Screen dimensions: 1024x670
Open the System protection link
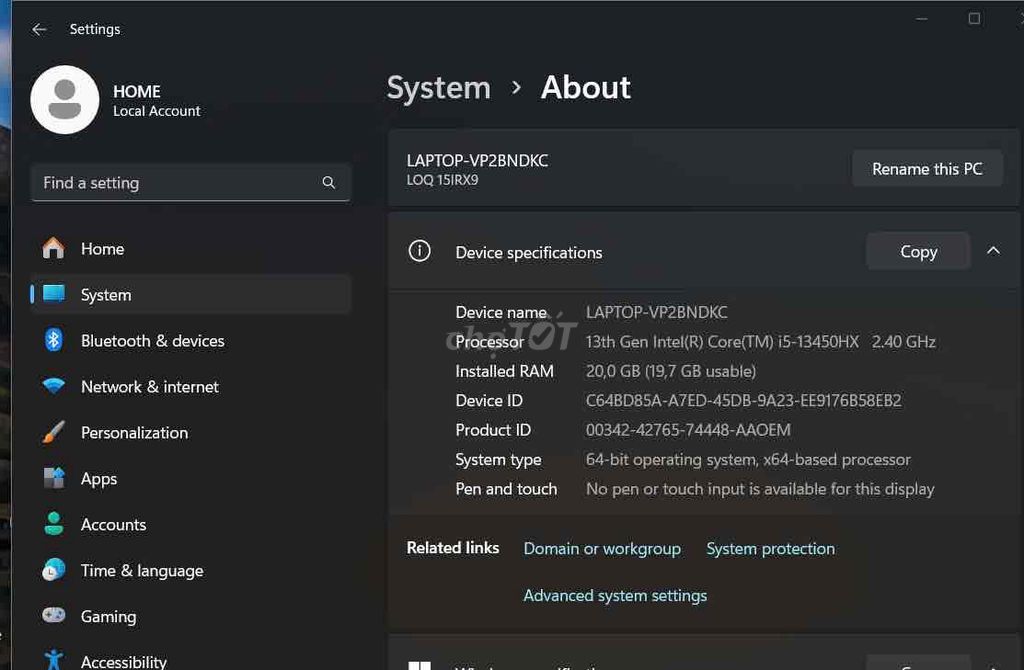pos(771,549)
